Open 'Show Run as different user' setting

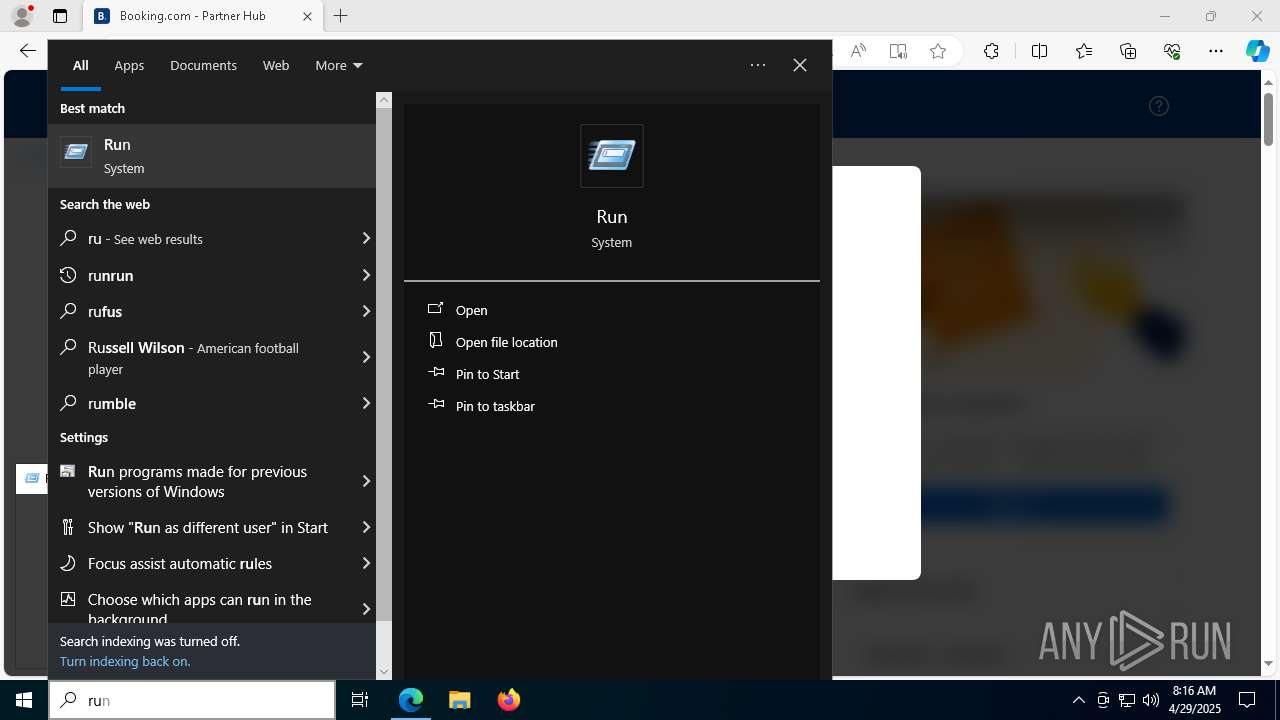(208, 527)
